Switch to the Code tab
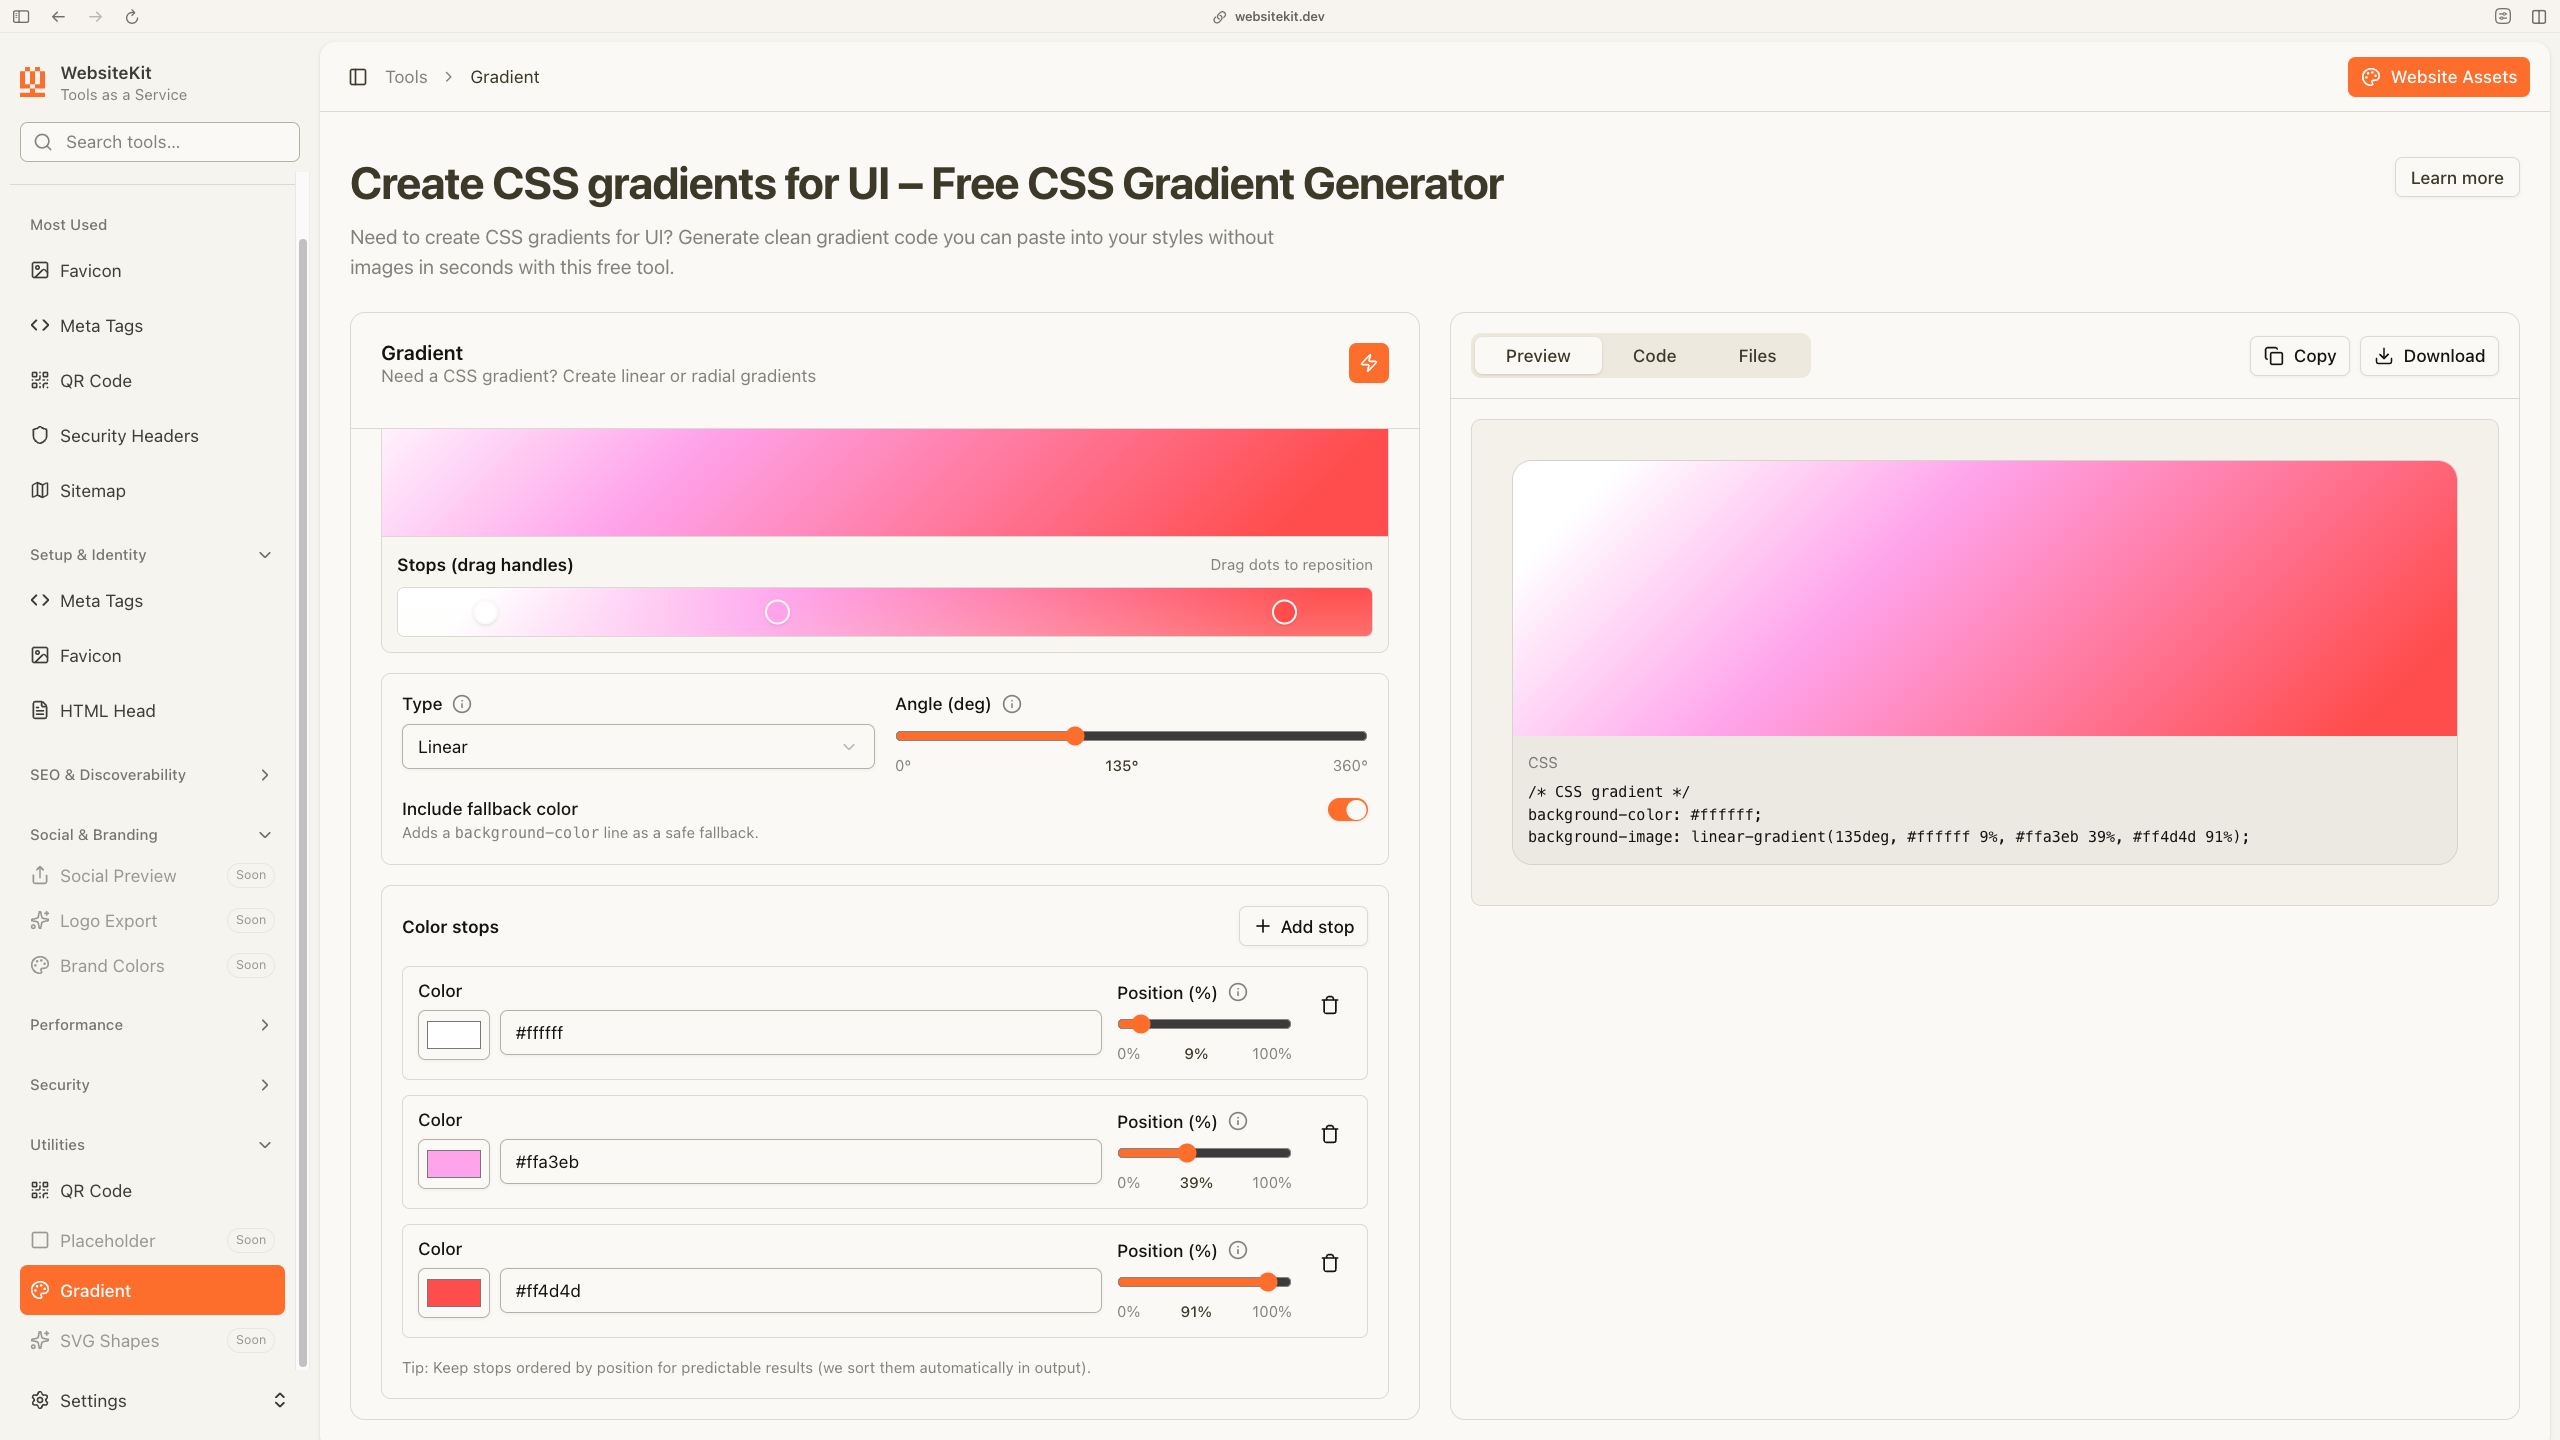This screenshot has height=1440, width=2560. (x=1654, y=356)
